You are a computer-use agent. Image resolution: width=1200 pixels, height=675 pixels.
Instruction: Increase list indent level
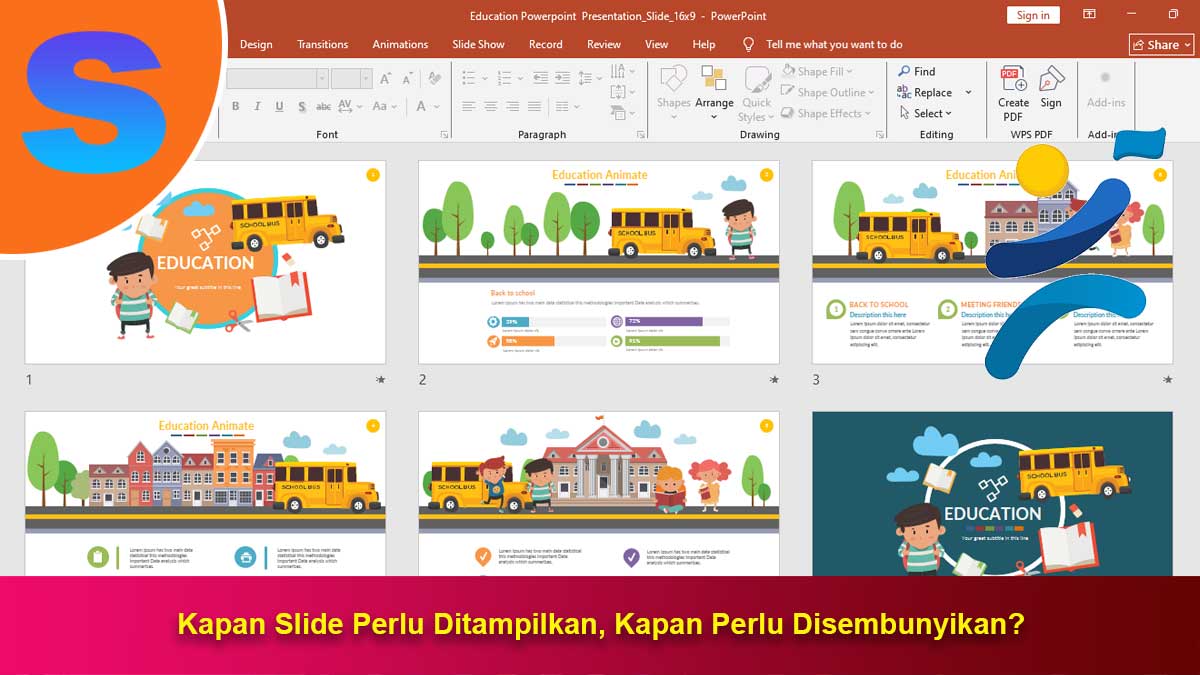pos(563,77)
